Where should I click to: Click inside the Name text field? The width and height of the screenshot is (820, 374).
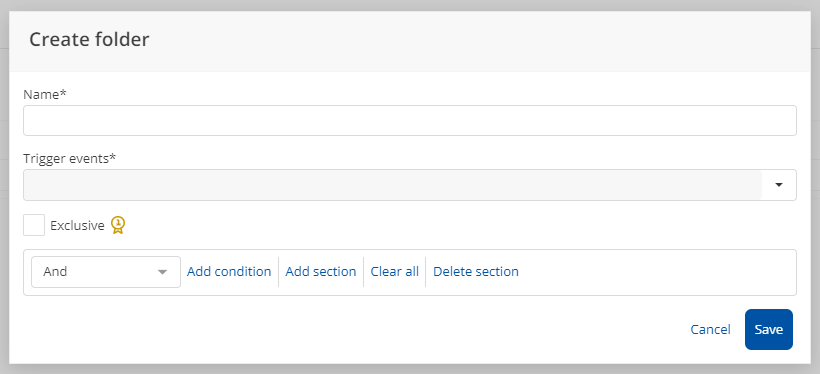(409, 120)
